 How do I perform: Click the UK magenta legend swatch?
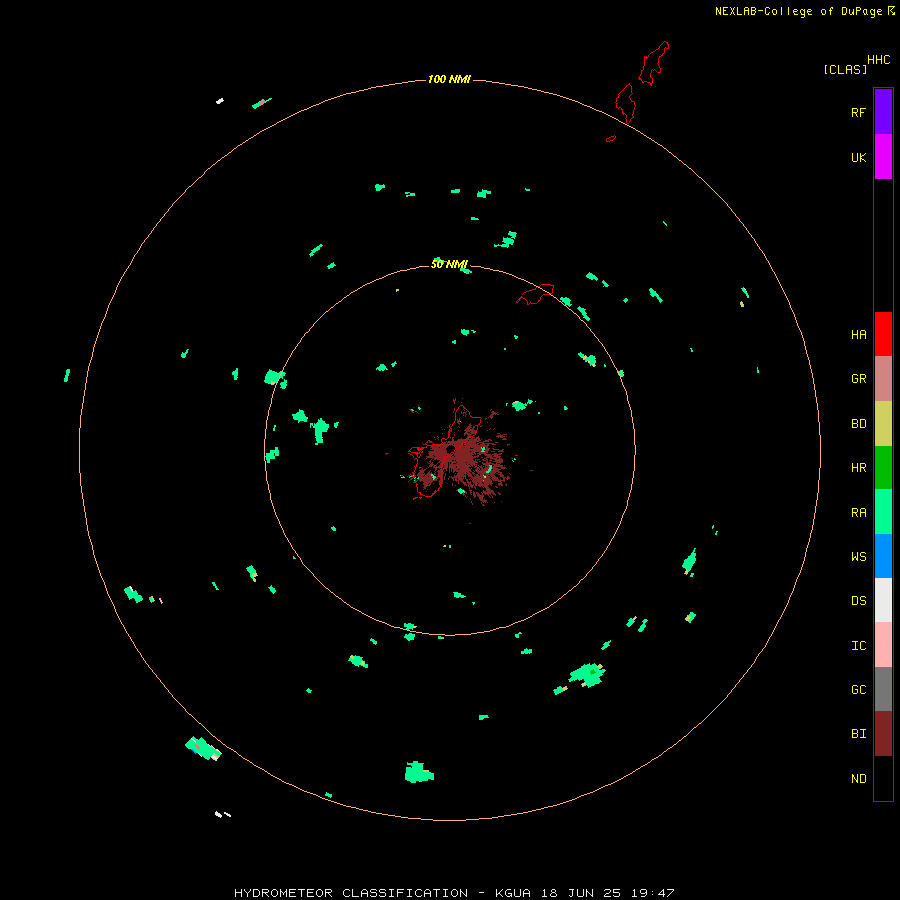[x=883, y=157]
